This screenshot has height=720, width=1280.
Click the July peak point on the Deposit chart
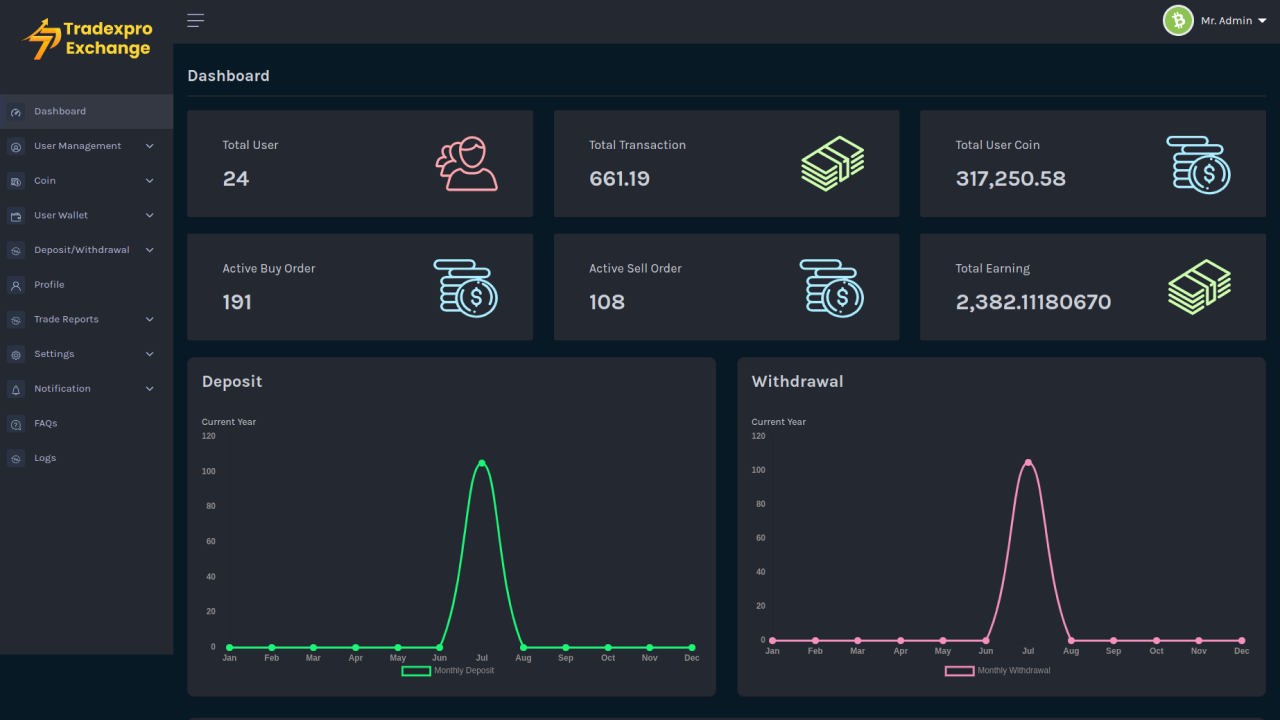482,462
